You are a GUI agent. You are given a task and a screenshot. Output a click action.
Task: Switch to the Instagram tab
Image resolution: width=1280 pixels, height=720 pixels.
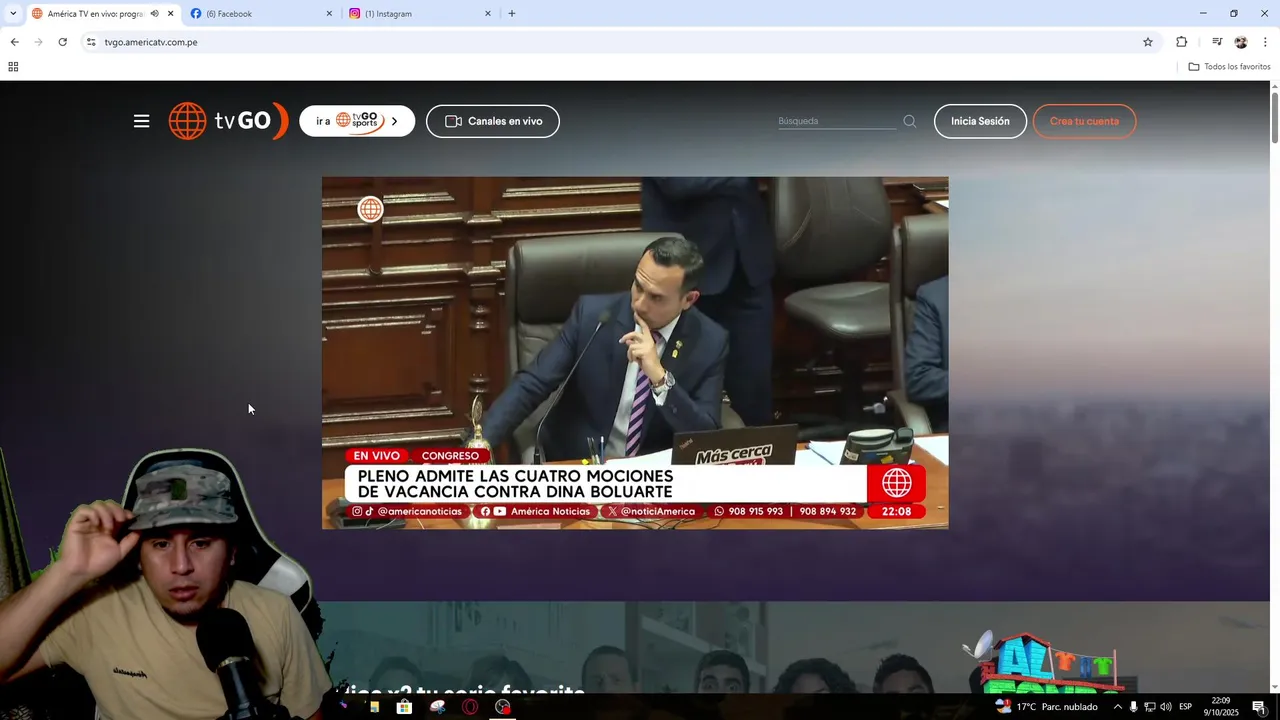tap(420, 14)
